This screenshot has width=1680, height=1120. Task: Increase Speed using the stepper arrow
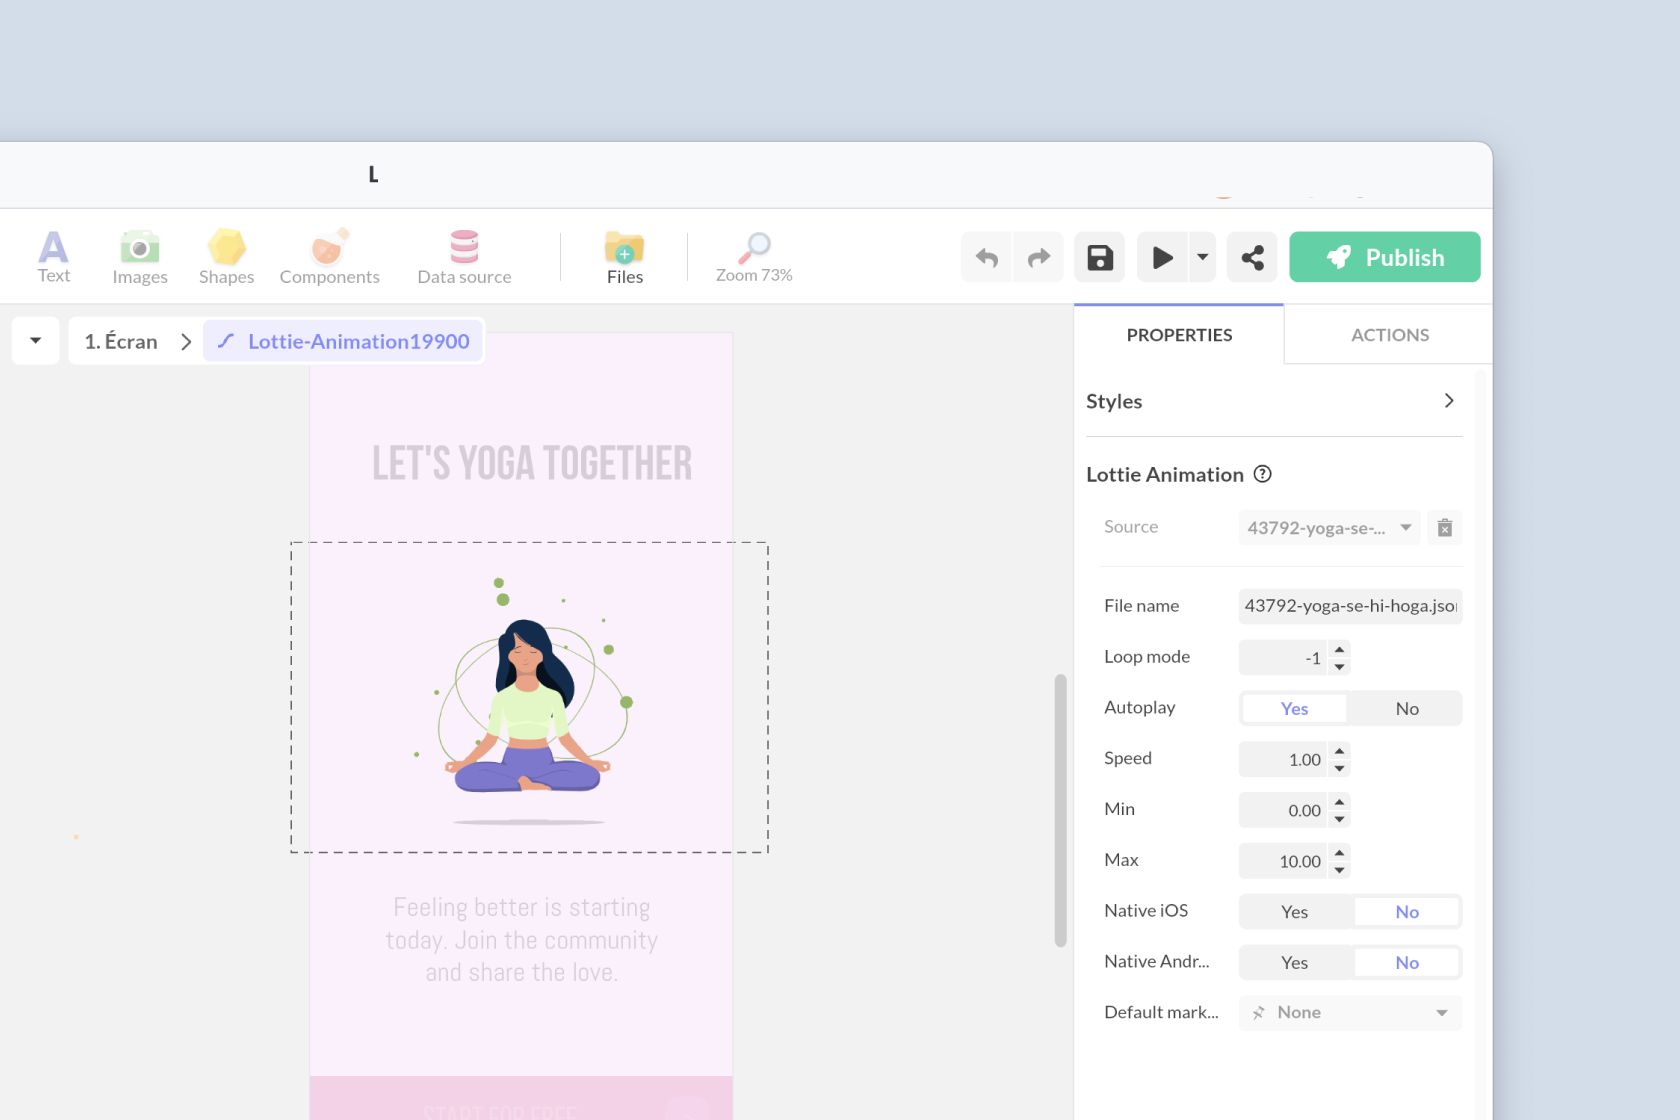1339,752
